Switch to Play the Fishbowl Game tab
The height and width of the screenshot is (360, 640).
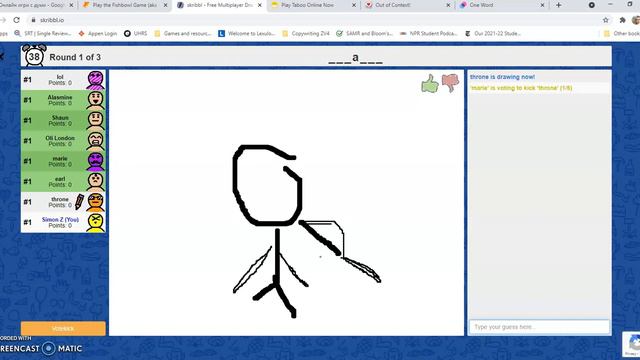click(x=125, y=5)
